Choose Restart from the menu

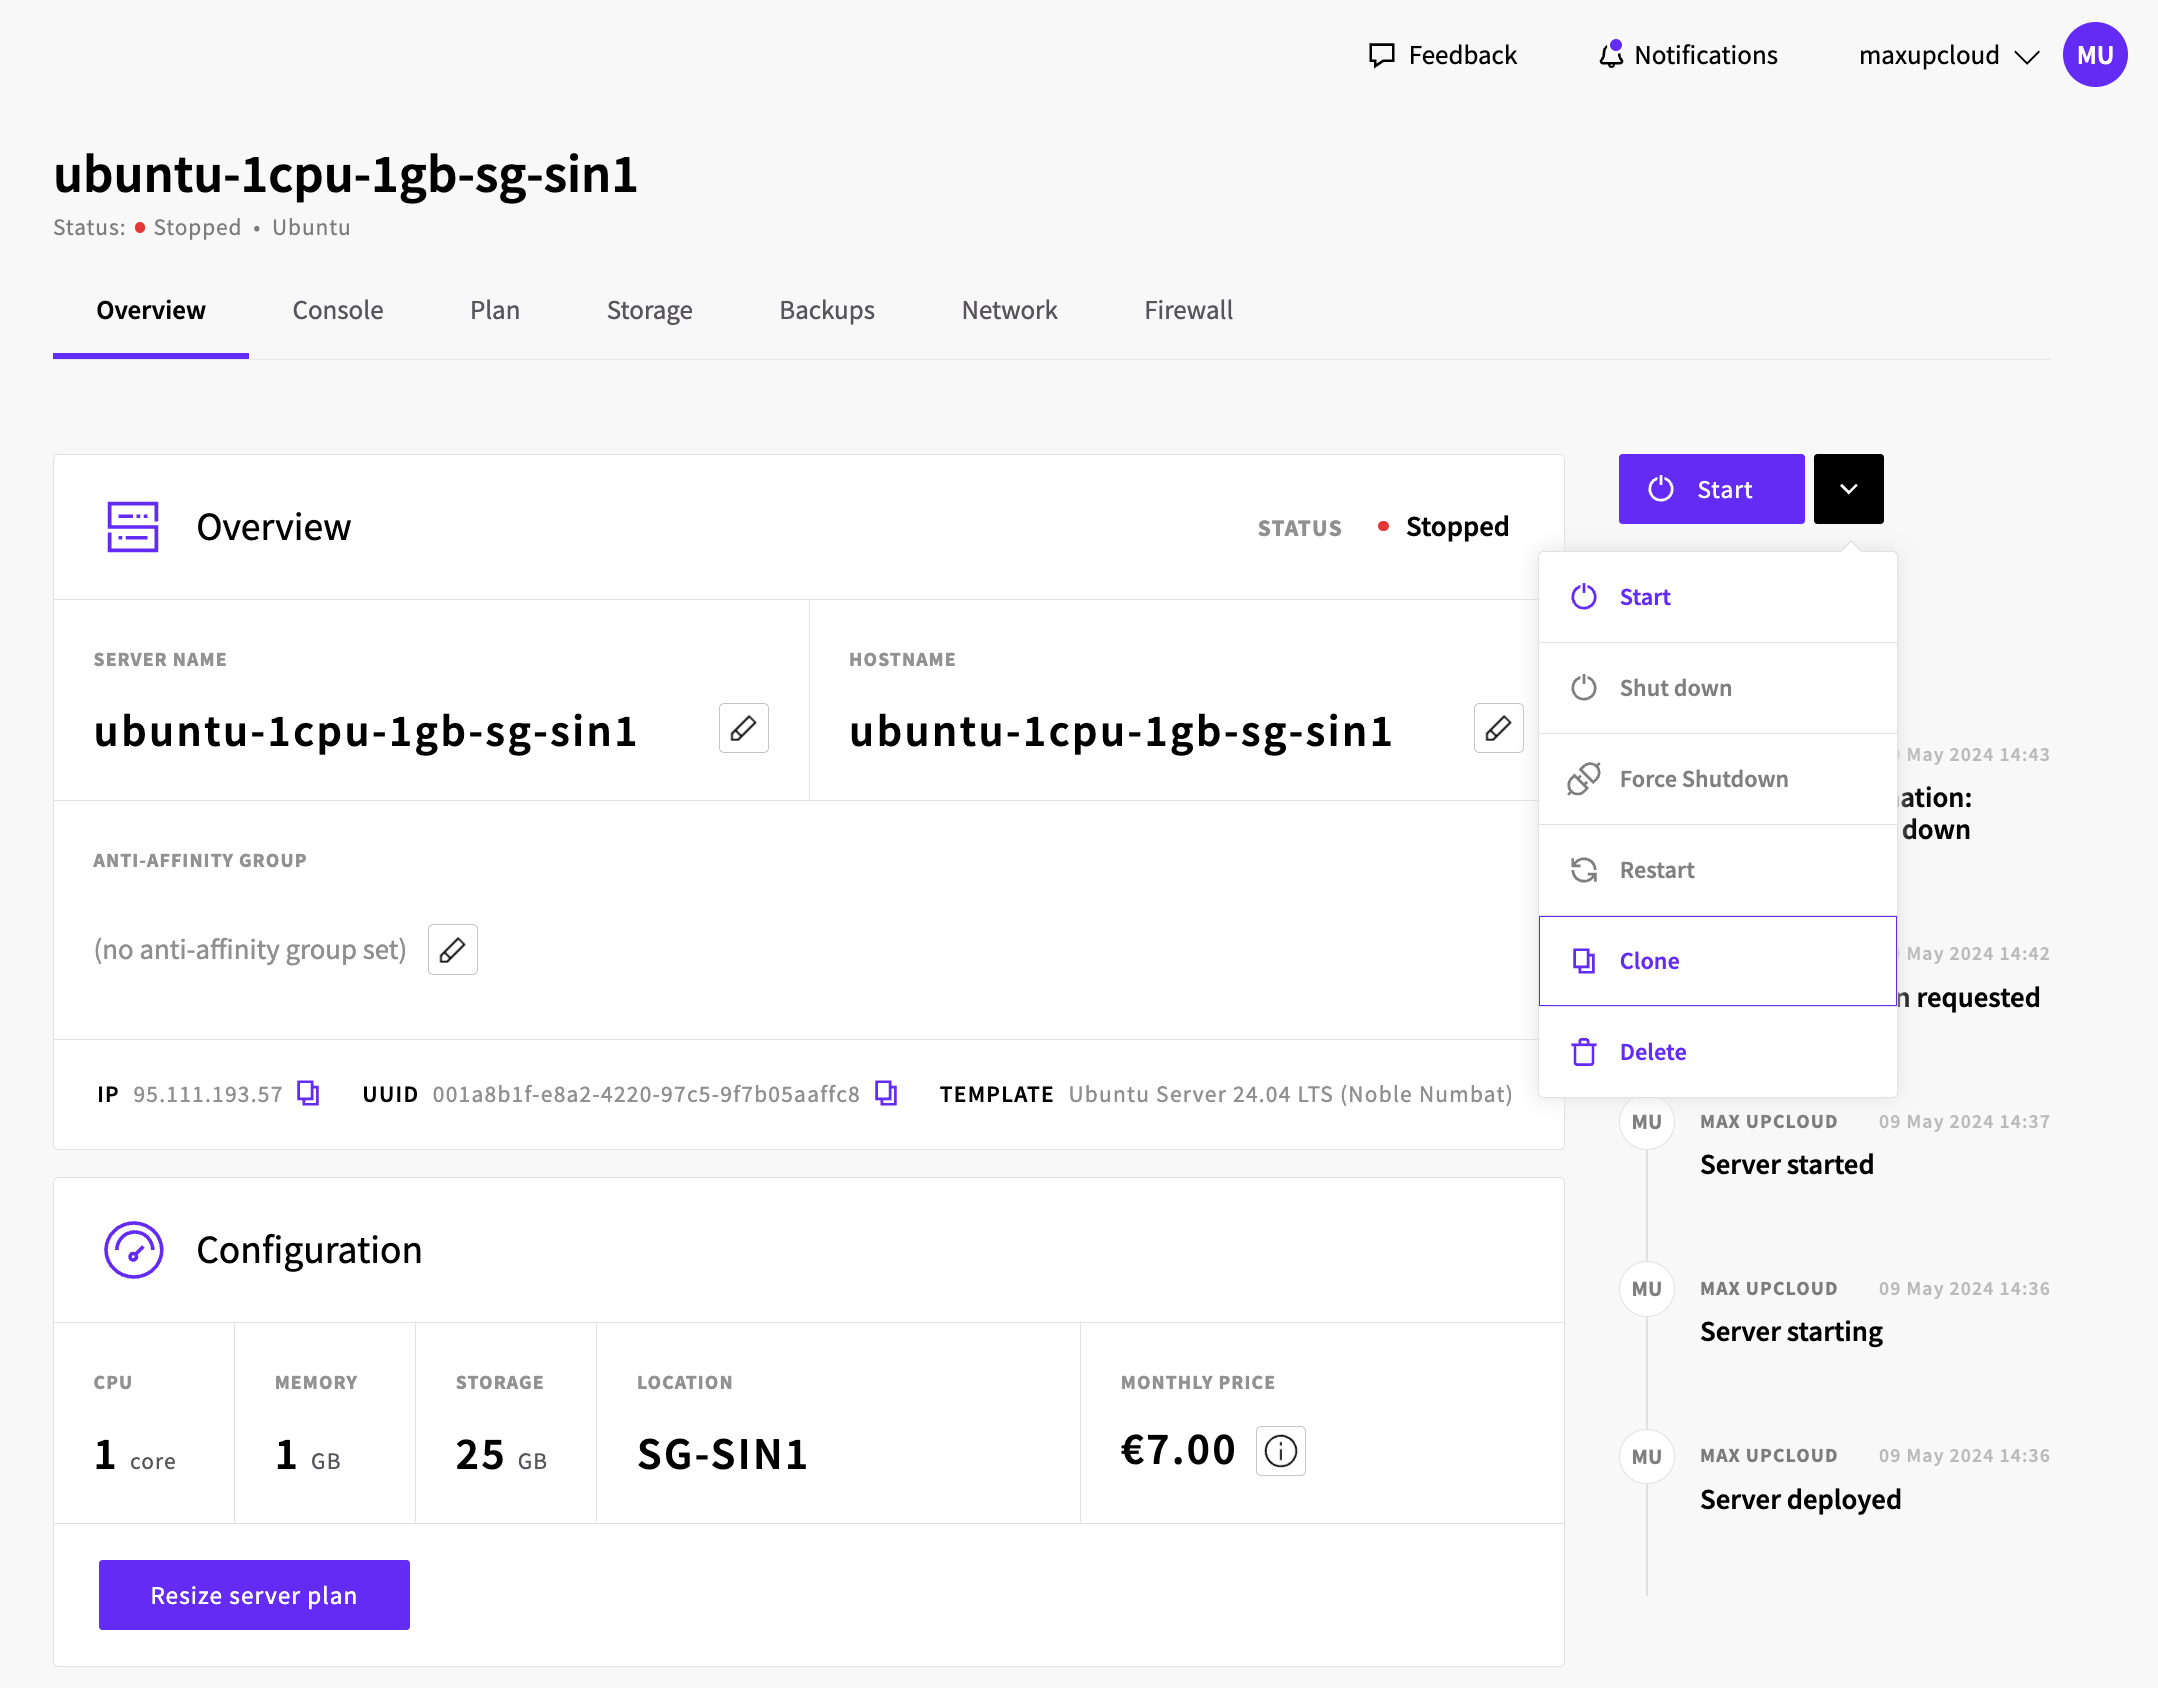(x=1717, y=870)
